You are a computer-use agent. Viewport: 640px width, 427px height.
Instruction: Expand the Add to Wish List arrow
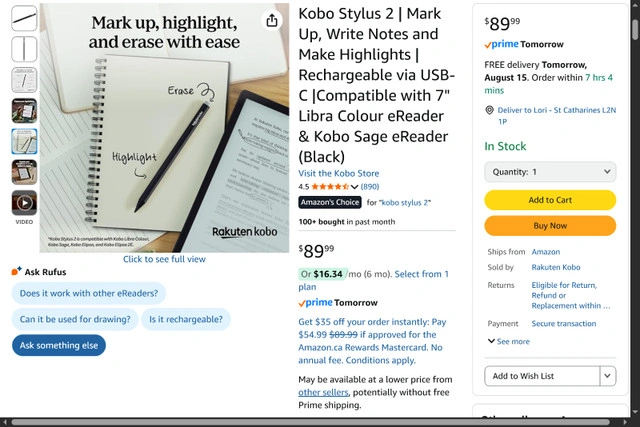pyautogui.click(x=607, y=376)
